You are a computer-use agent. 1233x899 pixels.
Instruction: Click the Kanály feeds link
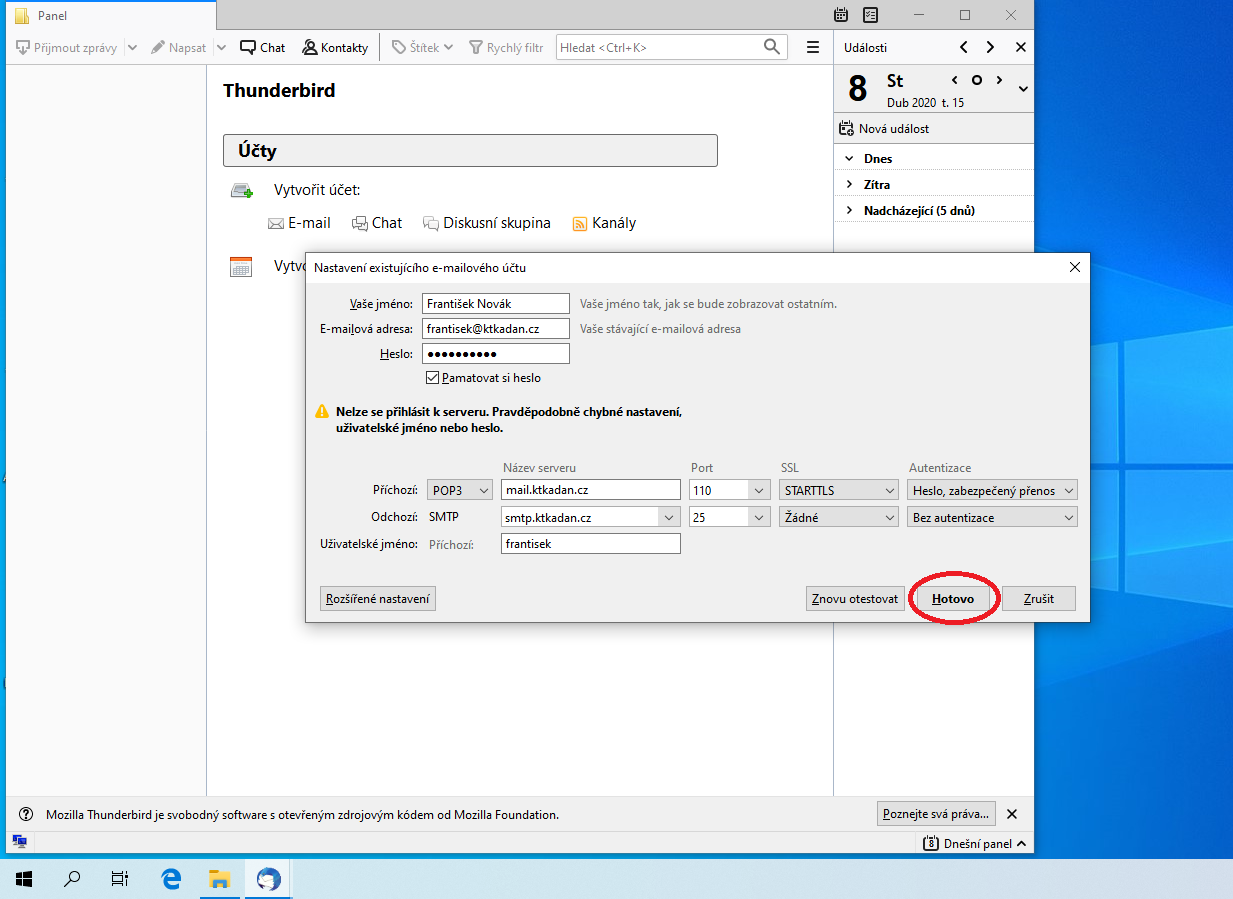(x=604, y=223)
